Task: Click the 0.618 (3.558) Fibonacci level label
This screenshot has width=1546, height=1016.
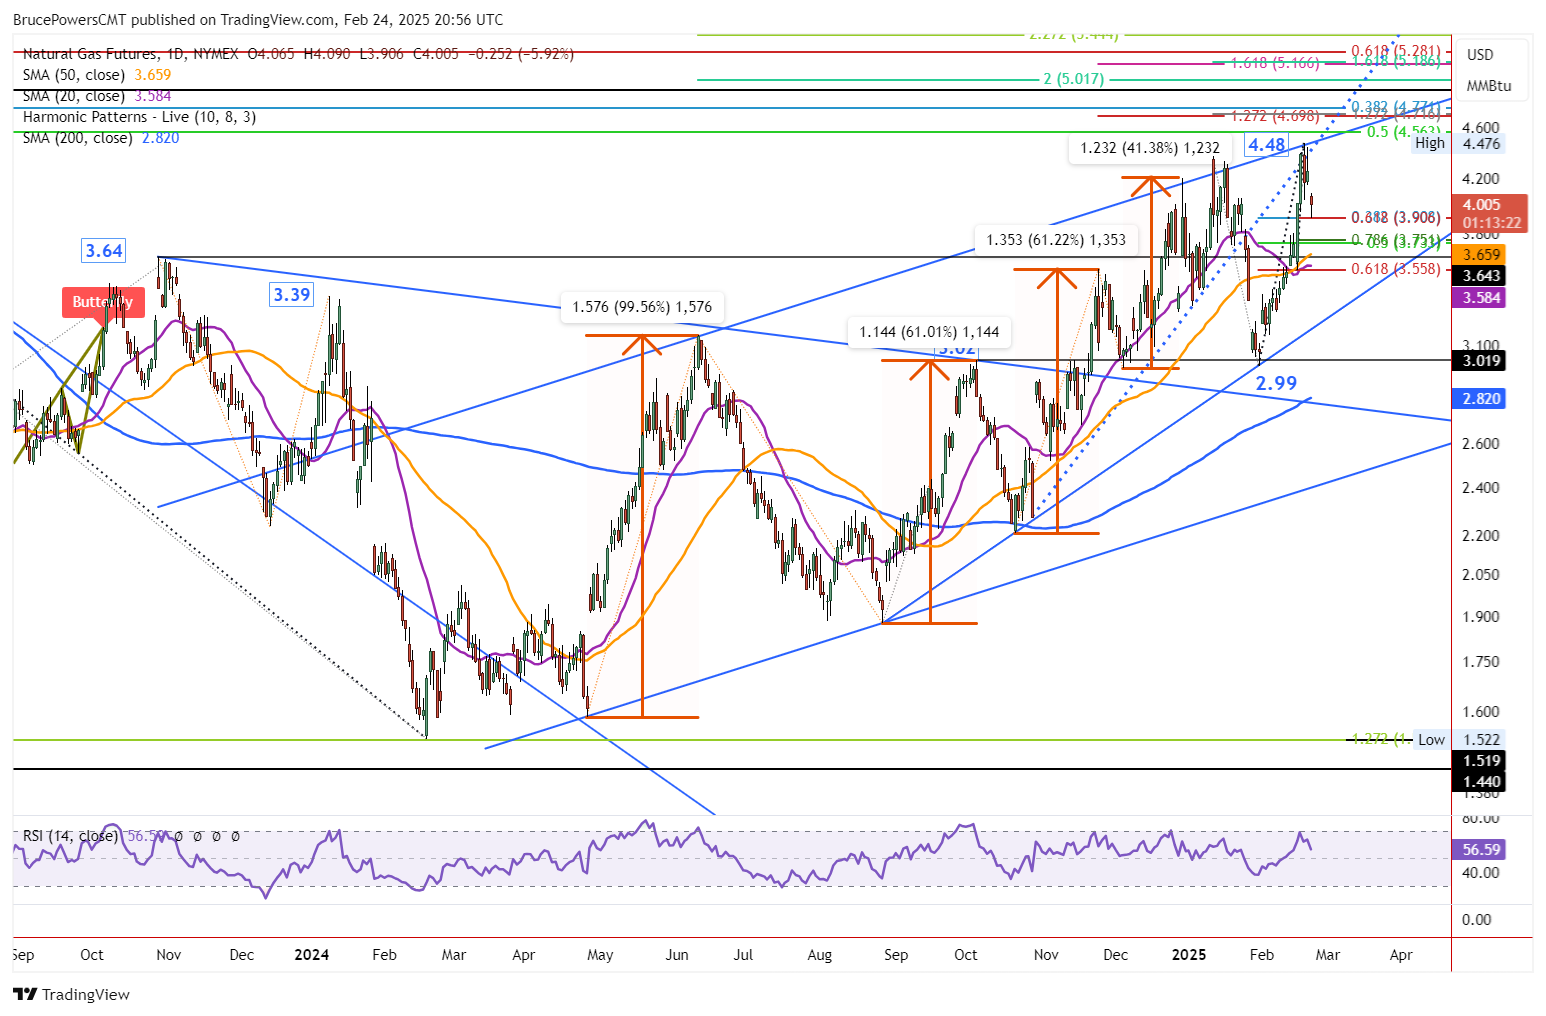Action: coord(1396,269)
